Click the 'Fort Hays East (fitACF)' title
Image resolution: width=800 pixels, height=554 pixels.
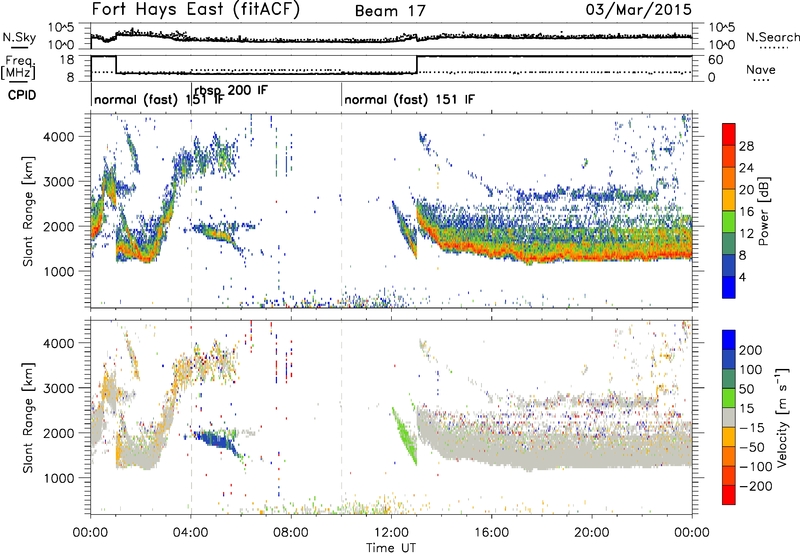pos(195,9)
